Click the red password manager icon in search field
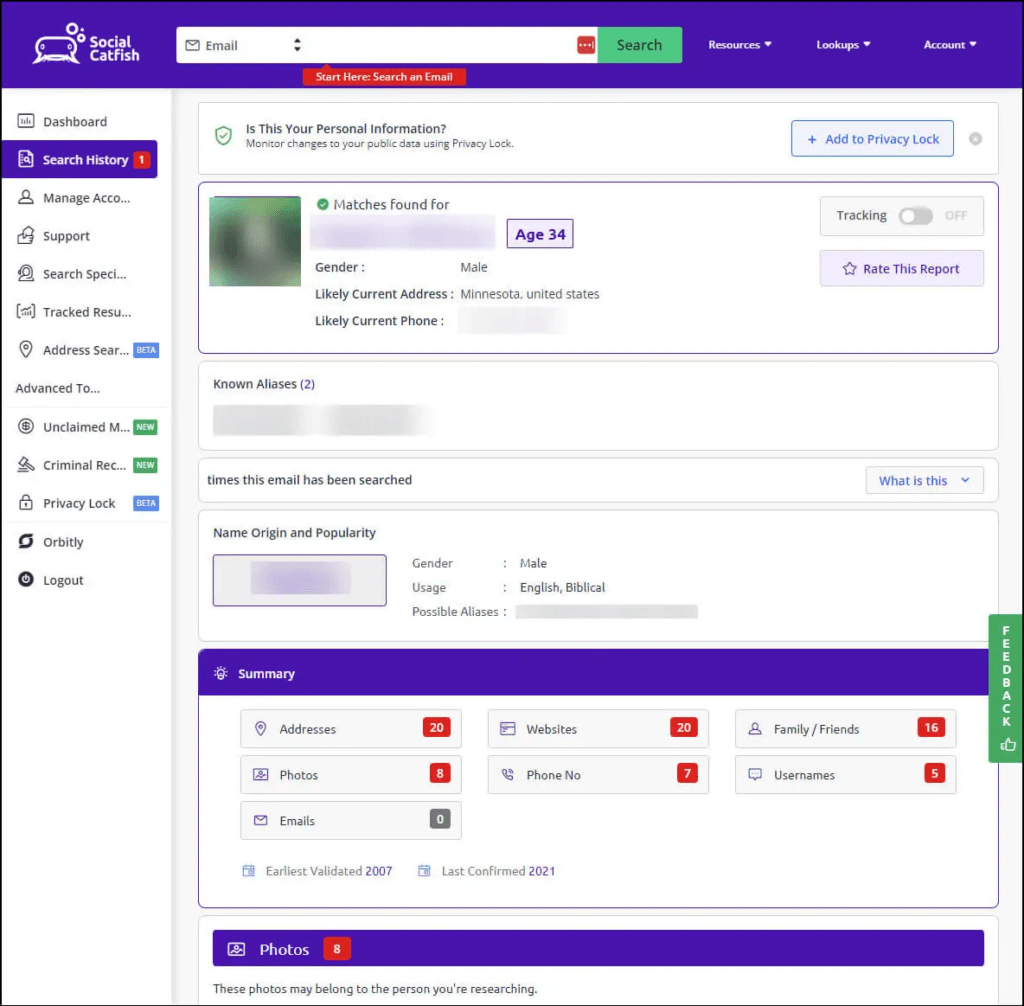 [586, 45]
